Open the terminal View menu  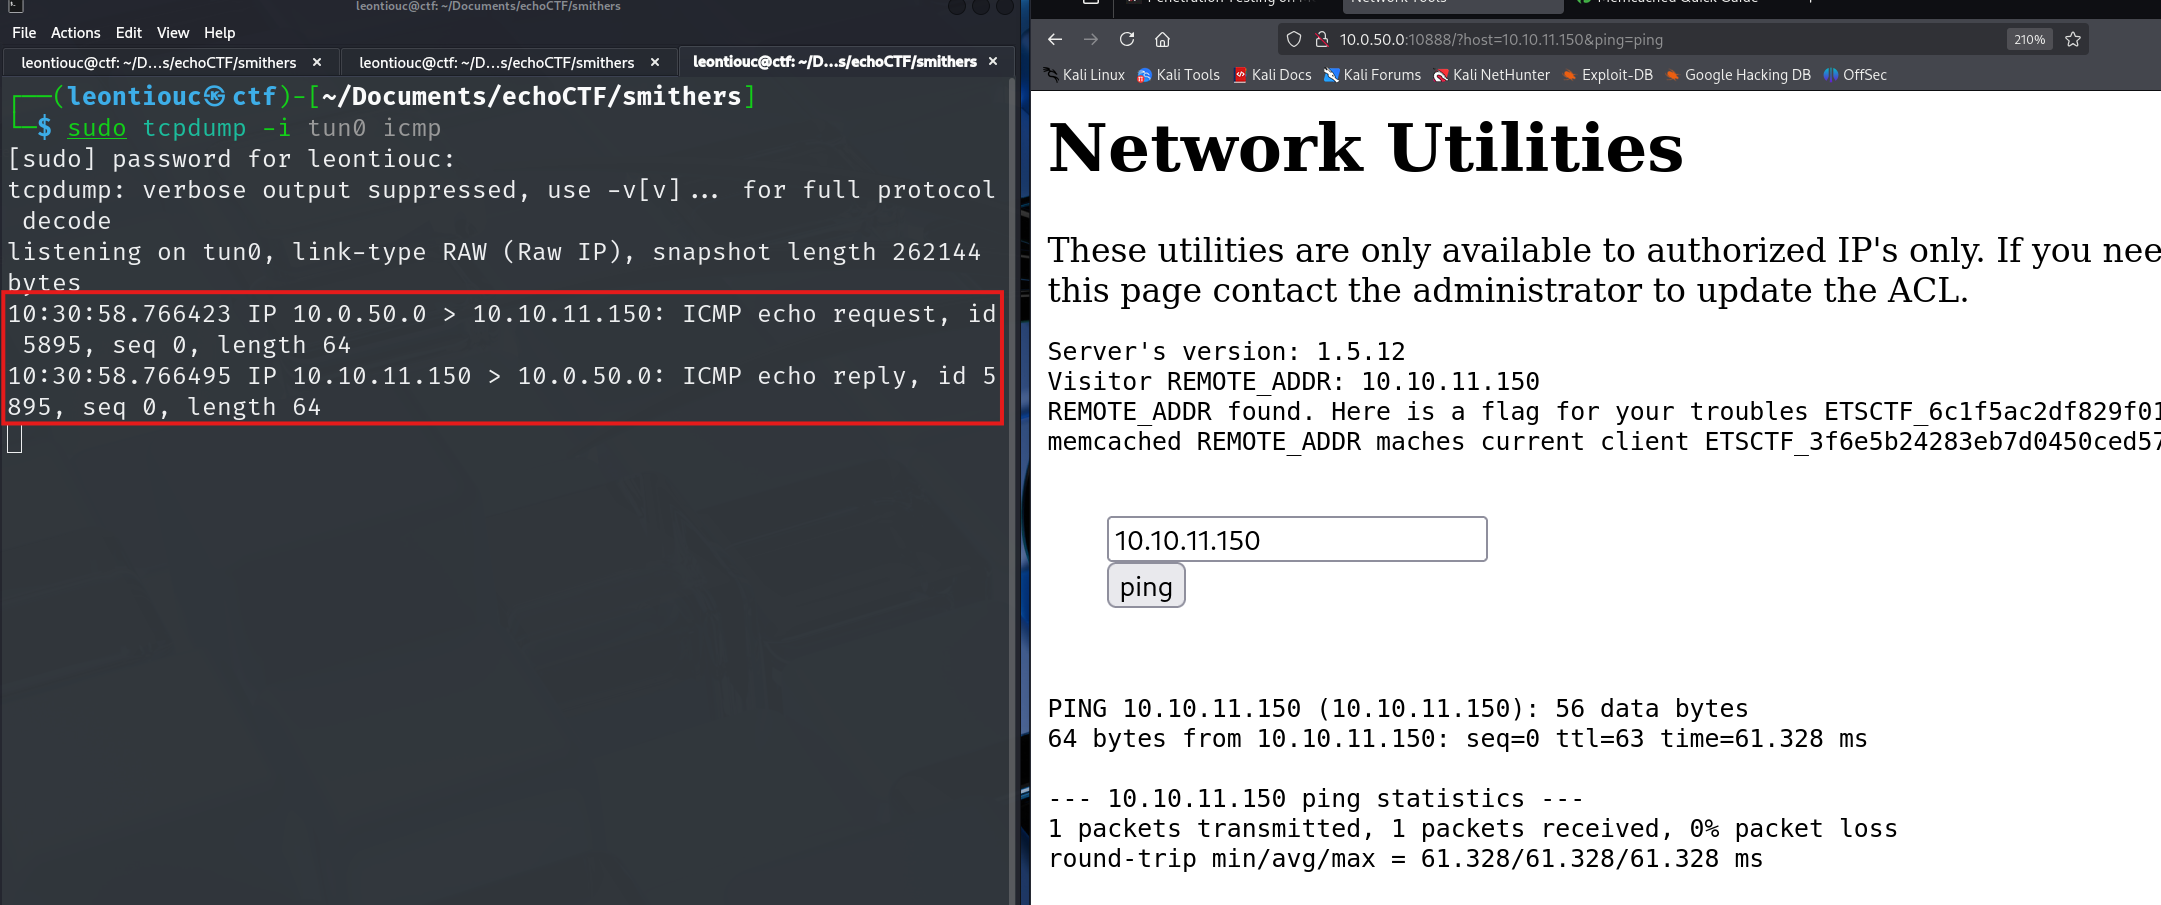(173, 33)
